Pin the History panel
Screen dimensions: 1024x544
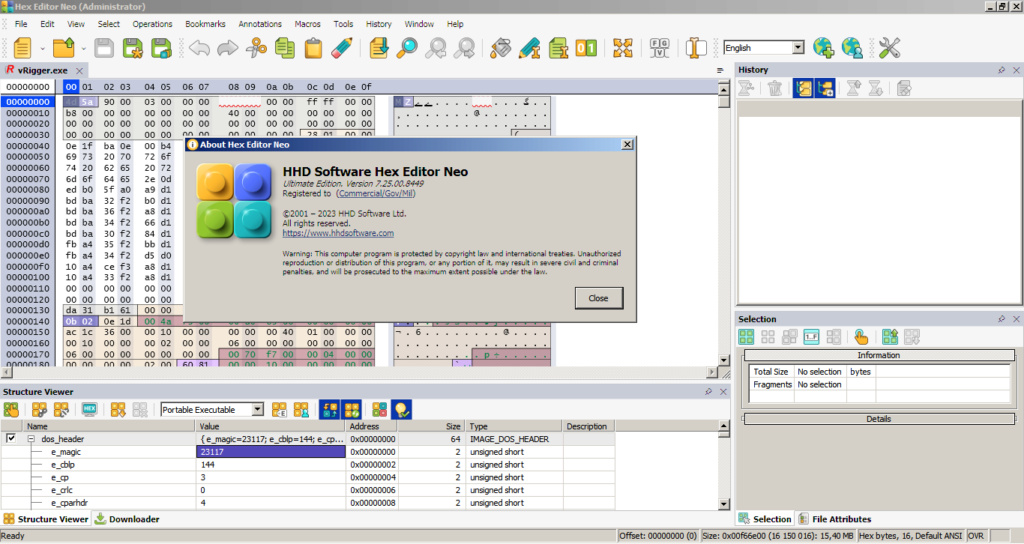click(x=1002, y=70)
